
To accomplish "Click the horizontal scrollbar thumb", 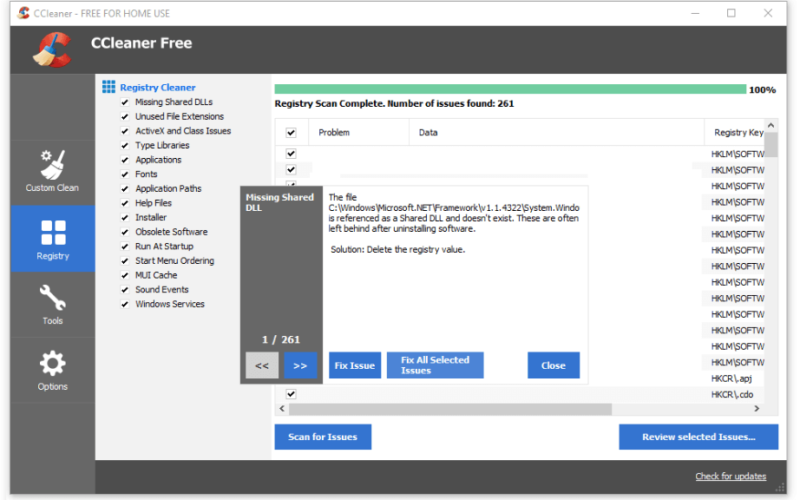I will click(450, 409).
